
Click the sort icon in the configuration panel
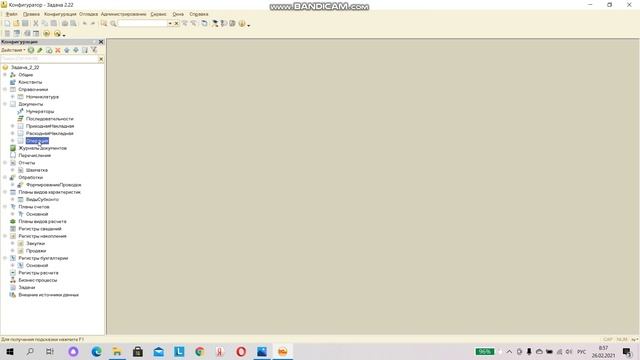[x=85, y=50]
